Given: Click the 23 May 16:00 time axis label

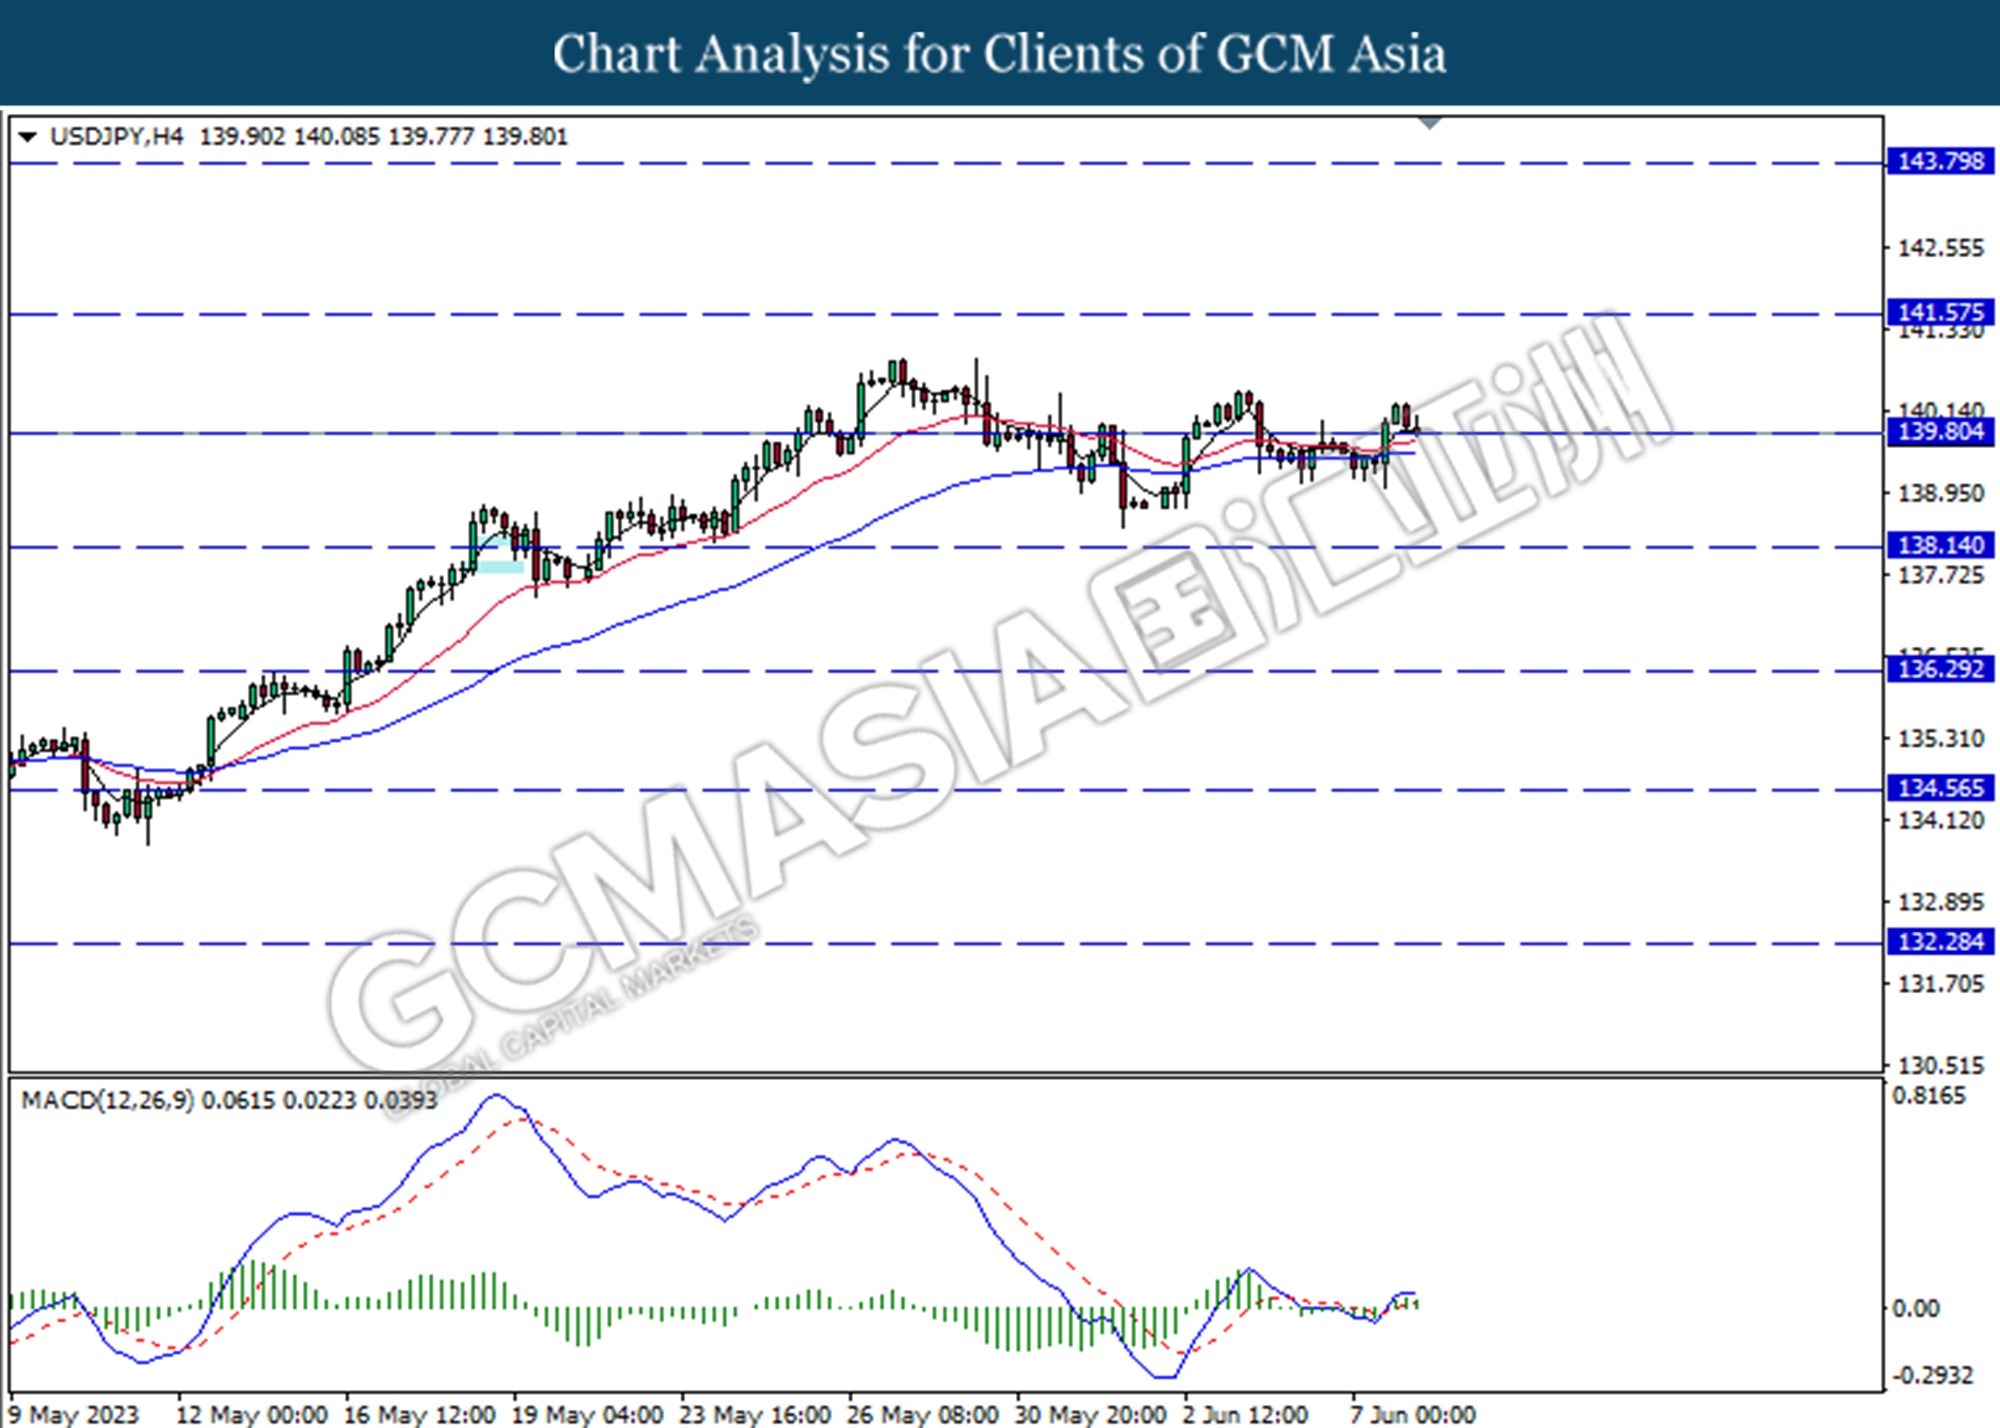Looking at the screenshot, I should (x=755, y=1415).
